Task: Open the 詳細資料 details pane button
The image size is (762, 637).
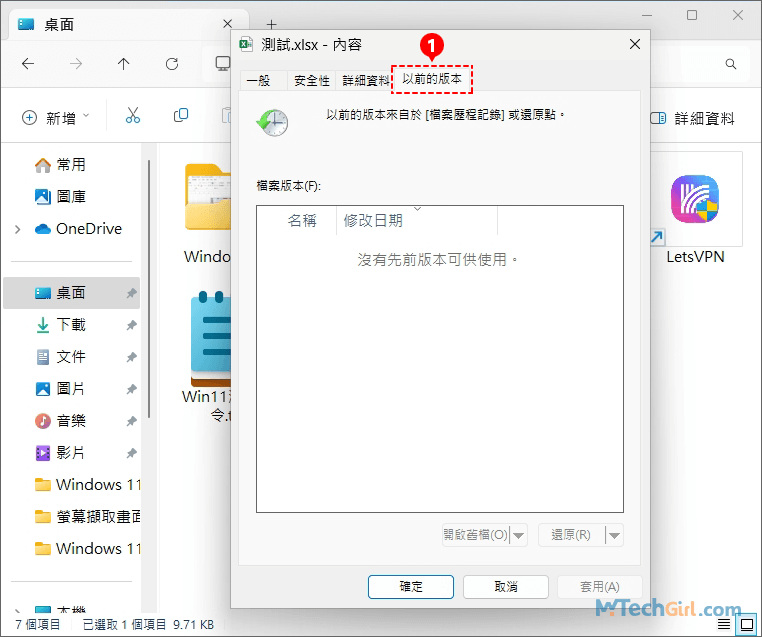Action: tap(692, 118)
